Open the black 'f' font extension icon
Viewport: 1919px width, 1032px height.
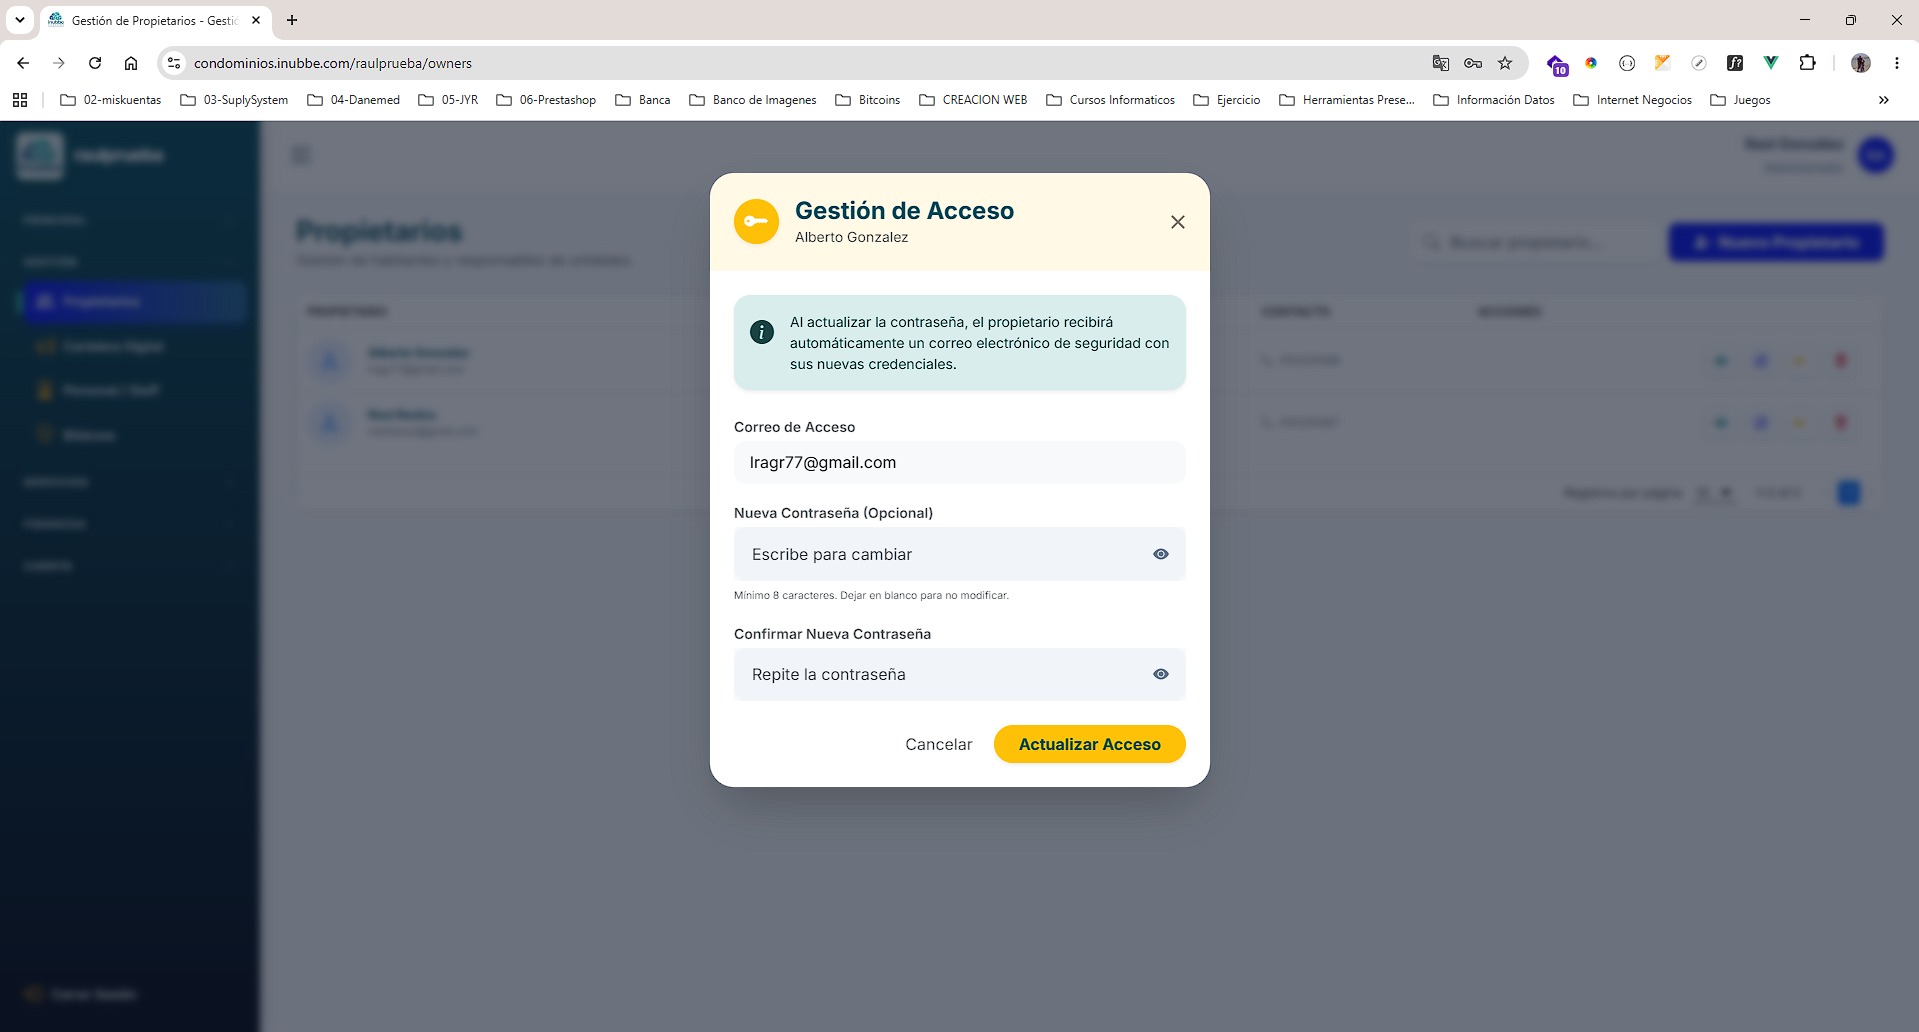1735,63
